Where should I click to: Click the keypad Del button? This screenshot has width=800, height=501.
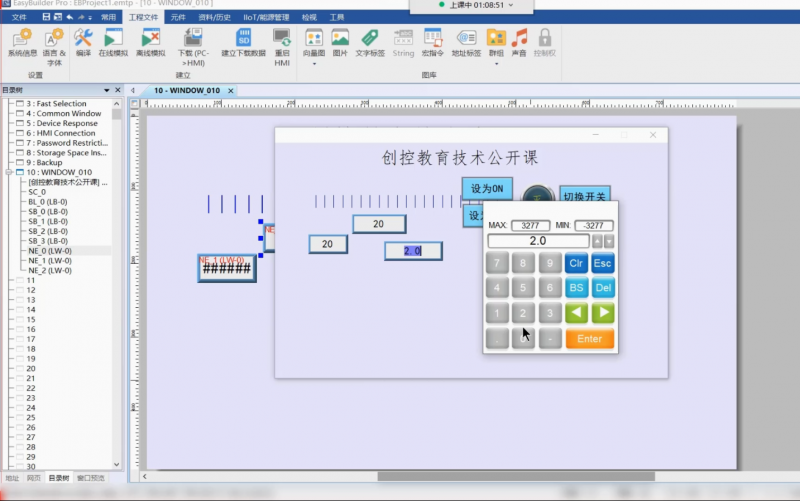[603, 288]
